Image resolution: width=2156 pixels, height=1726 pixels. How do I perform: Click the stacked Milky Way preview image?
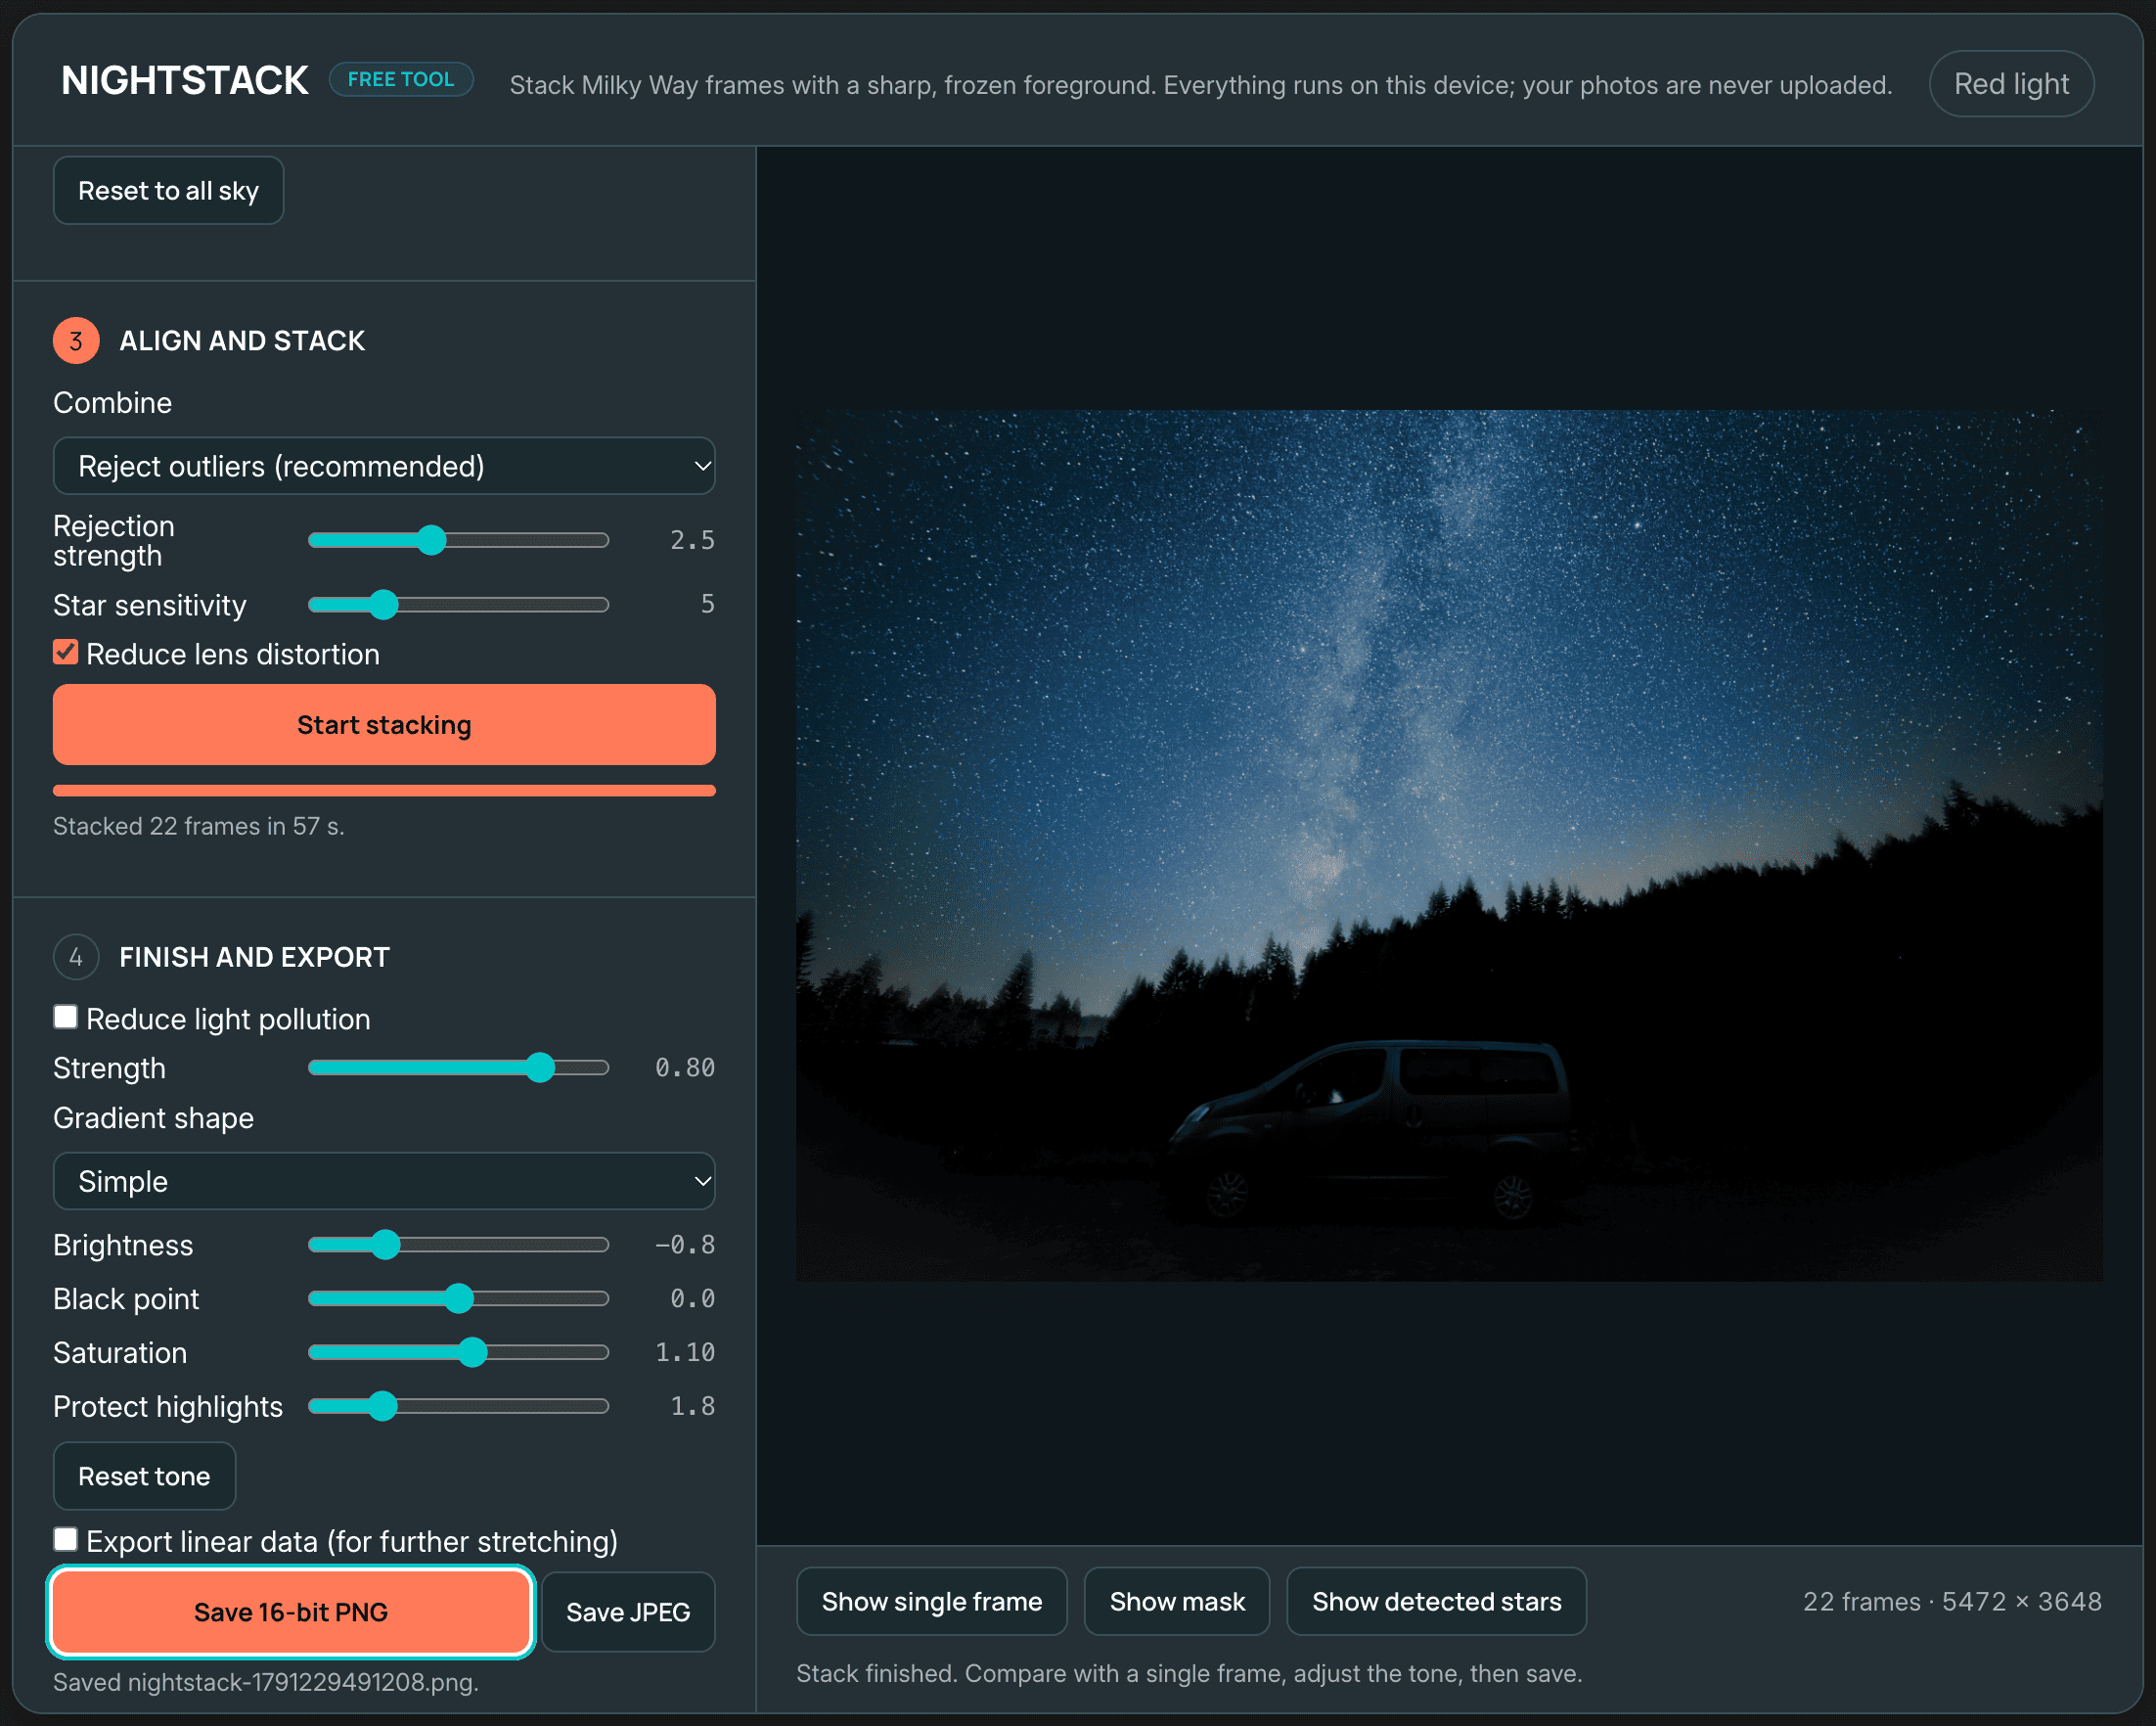point(1449,845)
